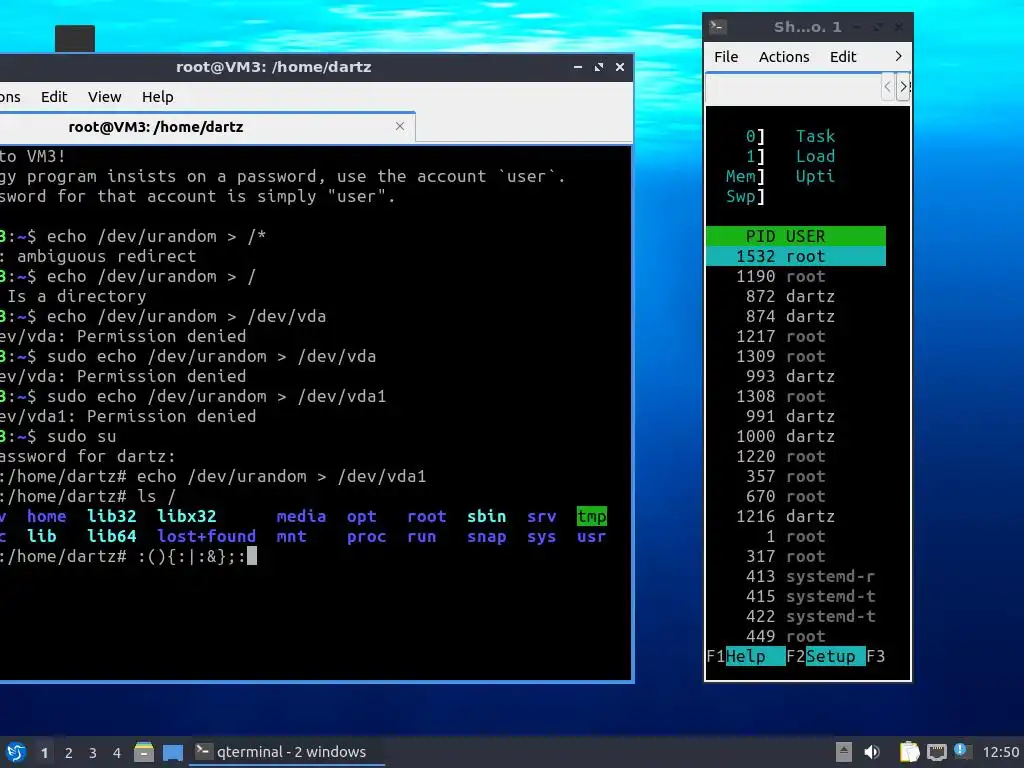1024x768 pixels.
Task: Open the volume speaker tray icon
Action: tap(872, 752)
